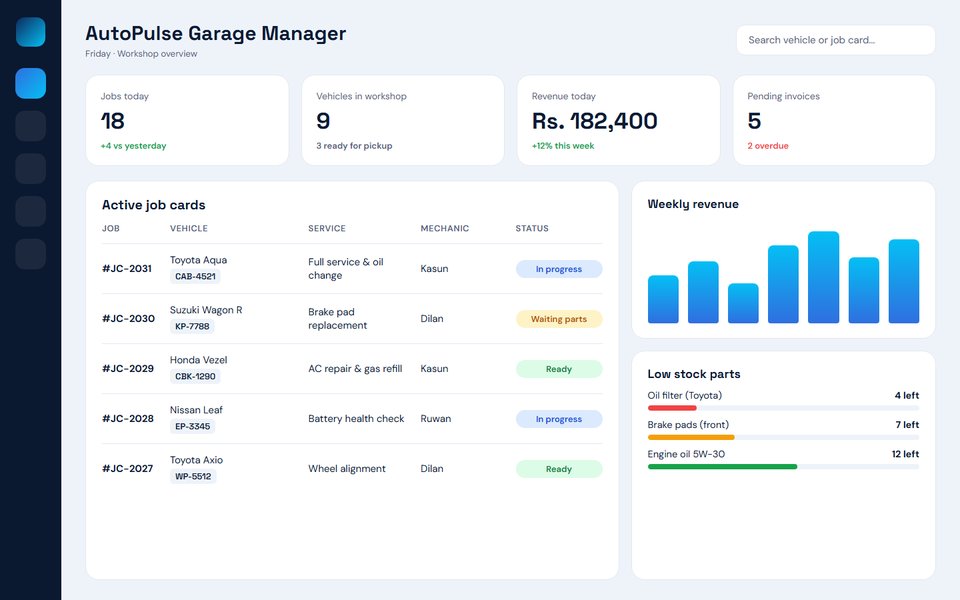Click the shortest weekly revenue bar
This screenshot has height=600, width=960.
pos(743,303)
